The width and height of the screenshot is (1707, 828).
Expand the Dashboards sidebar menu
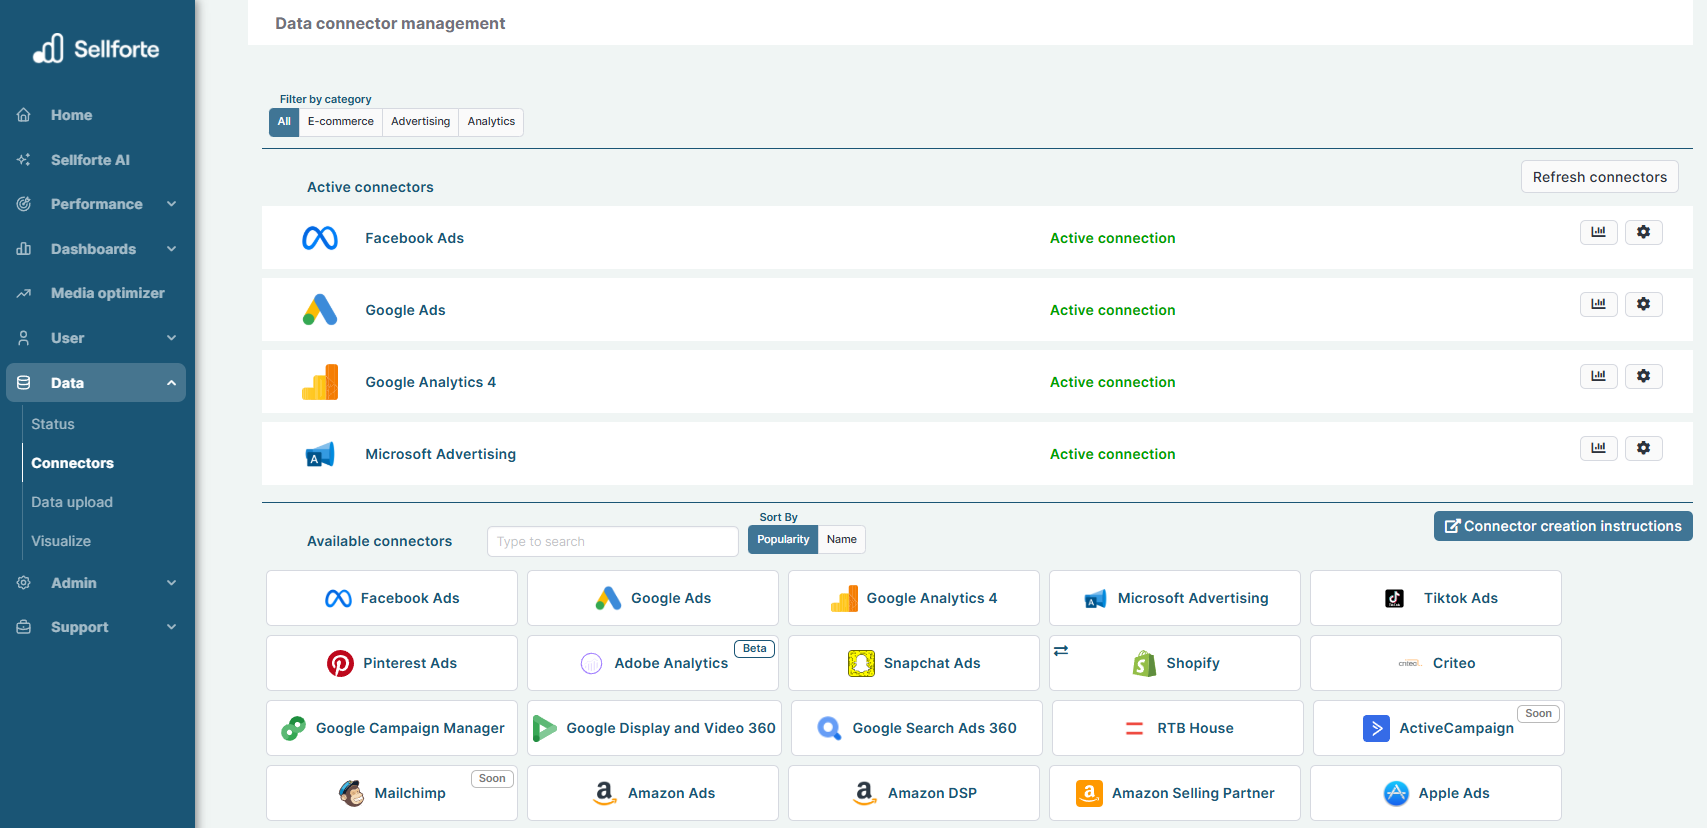[96, 249]
